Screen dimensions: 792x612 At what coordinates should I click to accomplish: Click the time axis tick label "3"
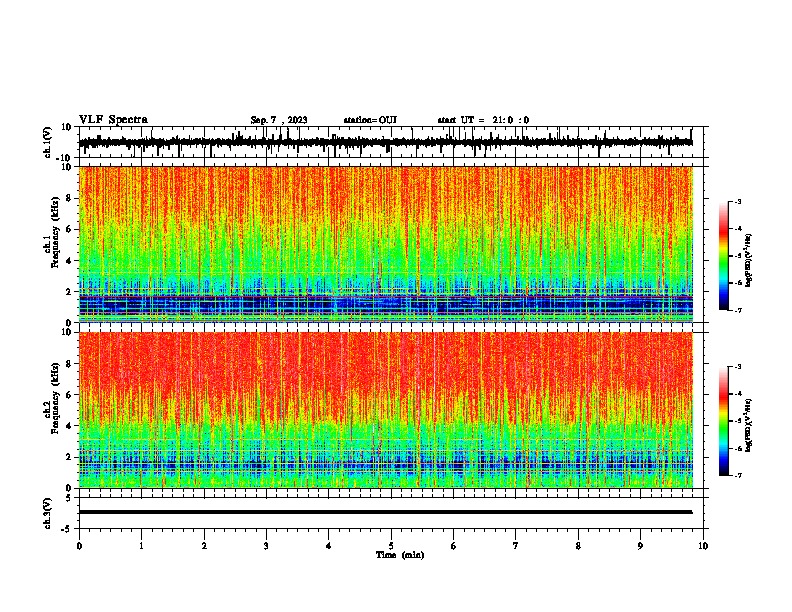(x=266, y=546)
